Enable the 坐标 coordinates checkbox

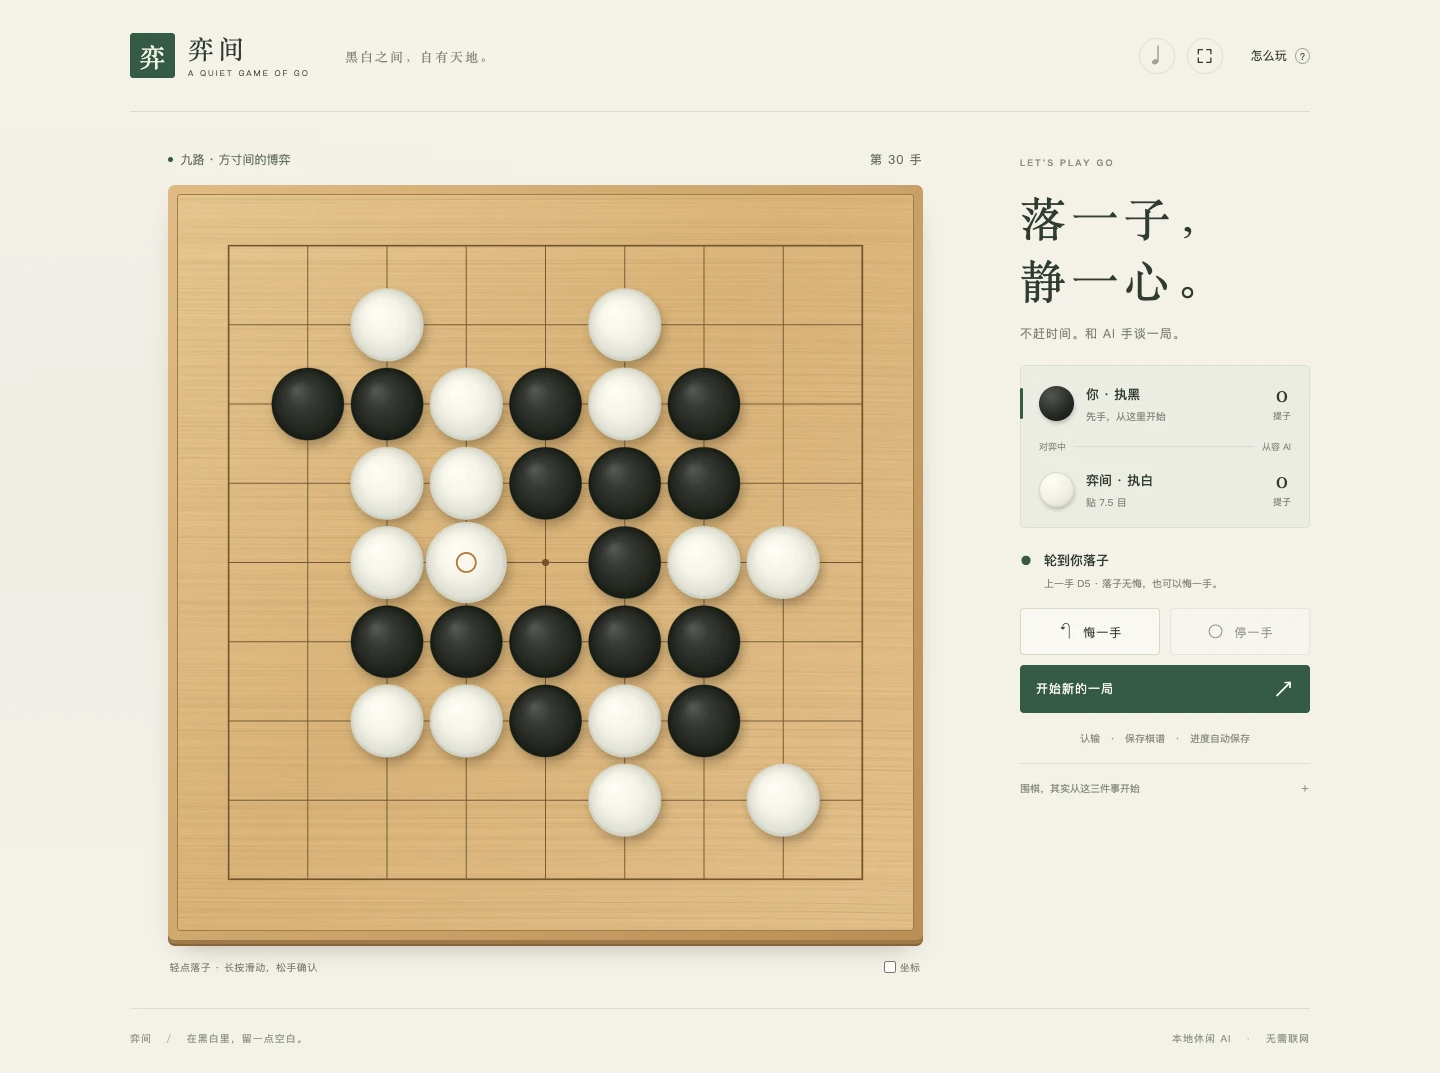point(890,967)
